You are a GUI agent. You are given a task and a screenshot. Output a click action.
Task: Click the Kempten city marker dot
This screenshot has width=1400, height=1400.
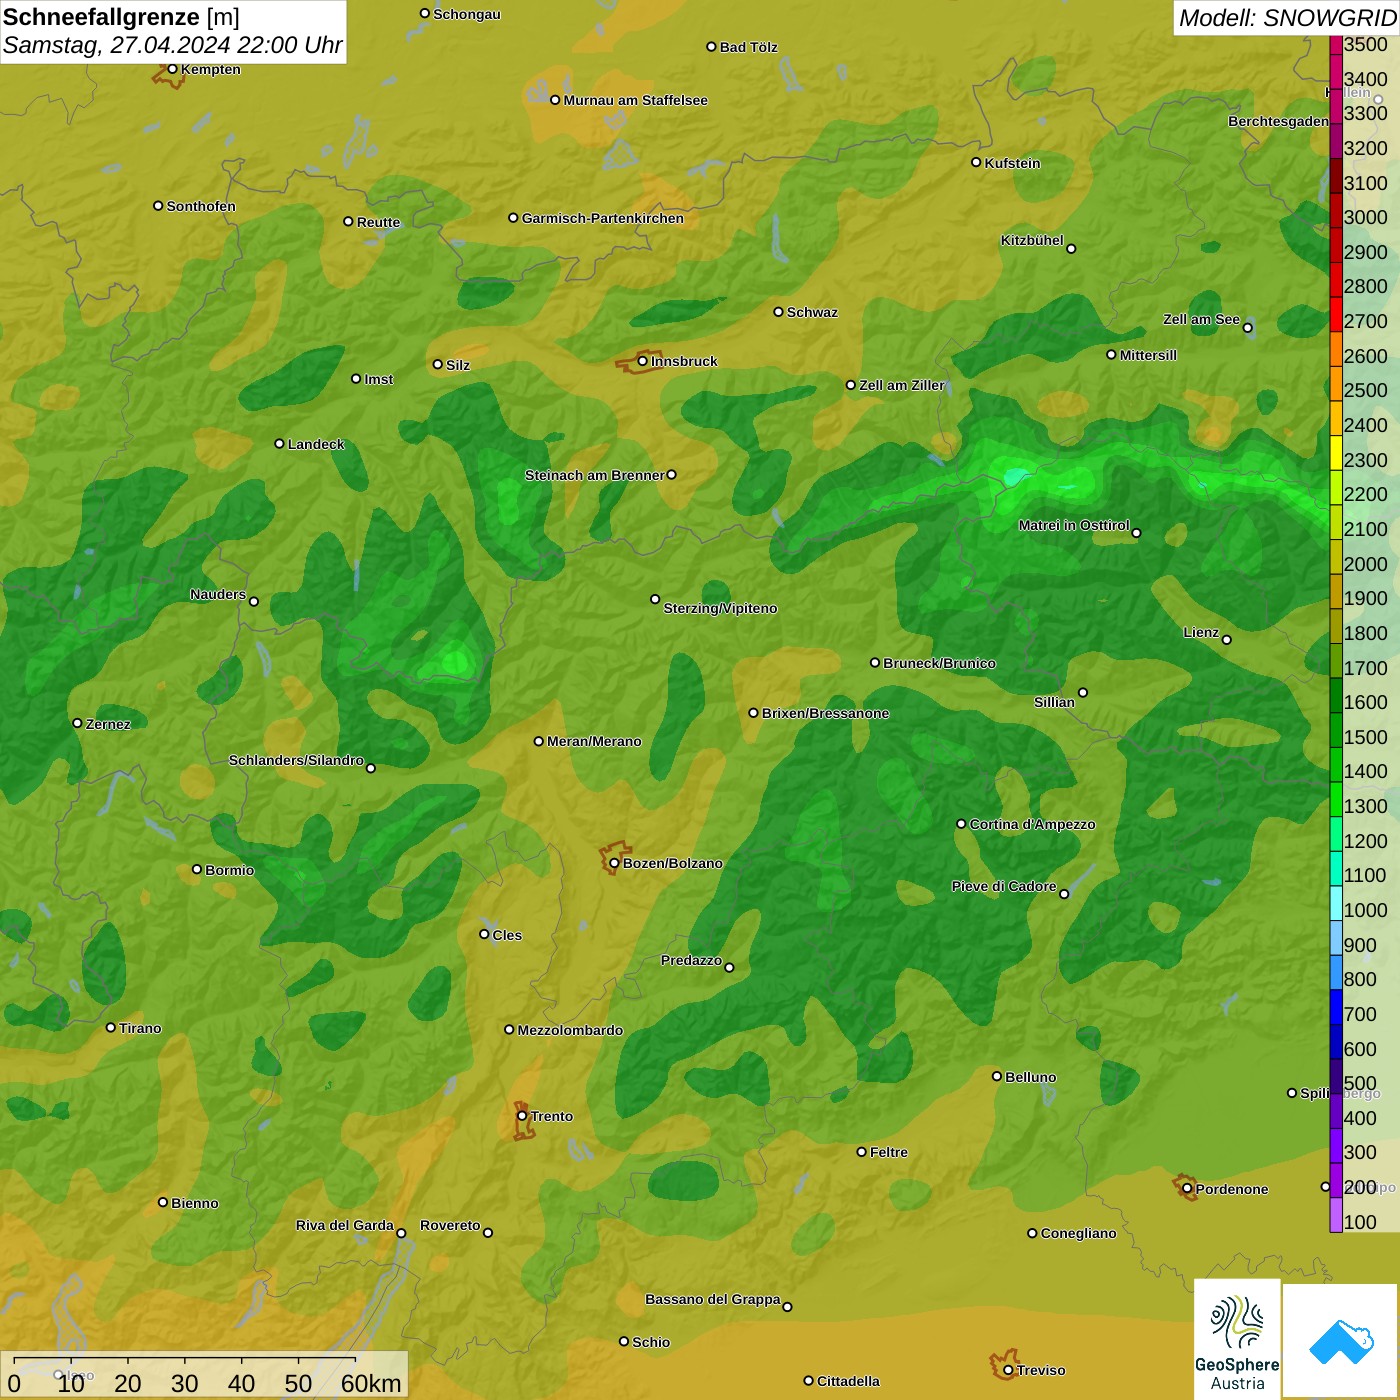(172, 69)
